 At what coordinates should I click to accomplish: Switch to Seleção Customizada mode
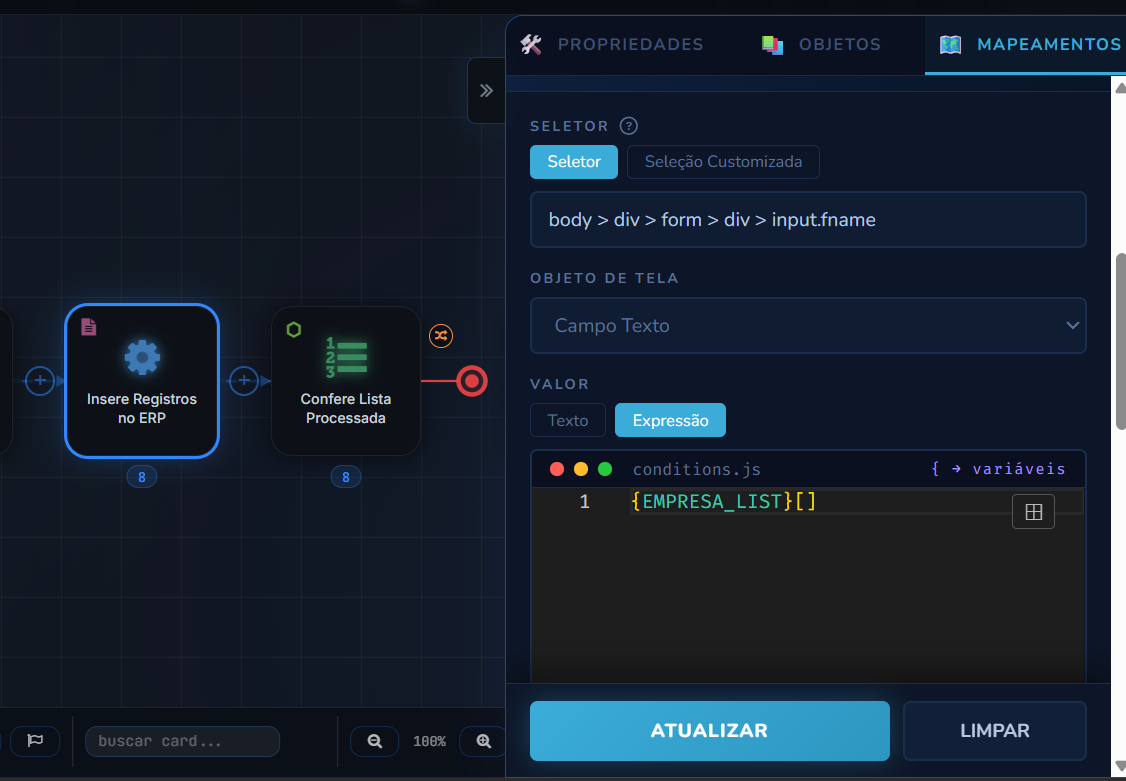click(723, 162)
